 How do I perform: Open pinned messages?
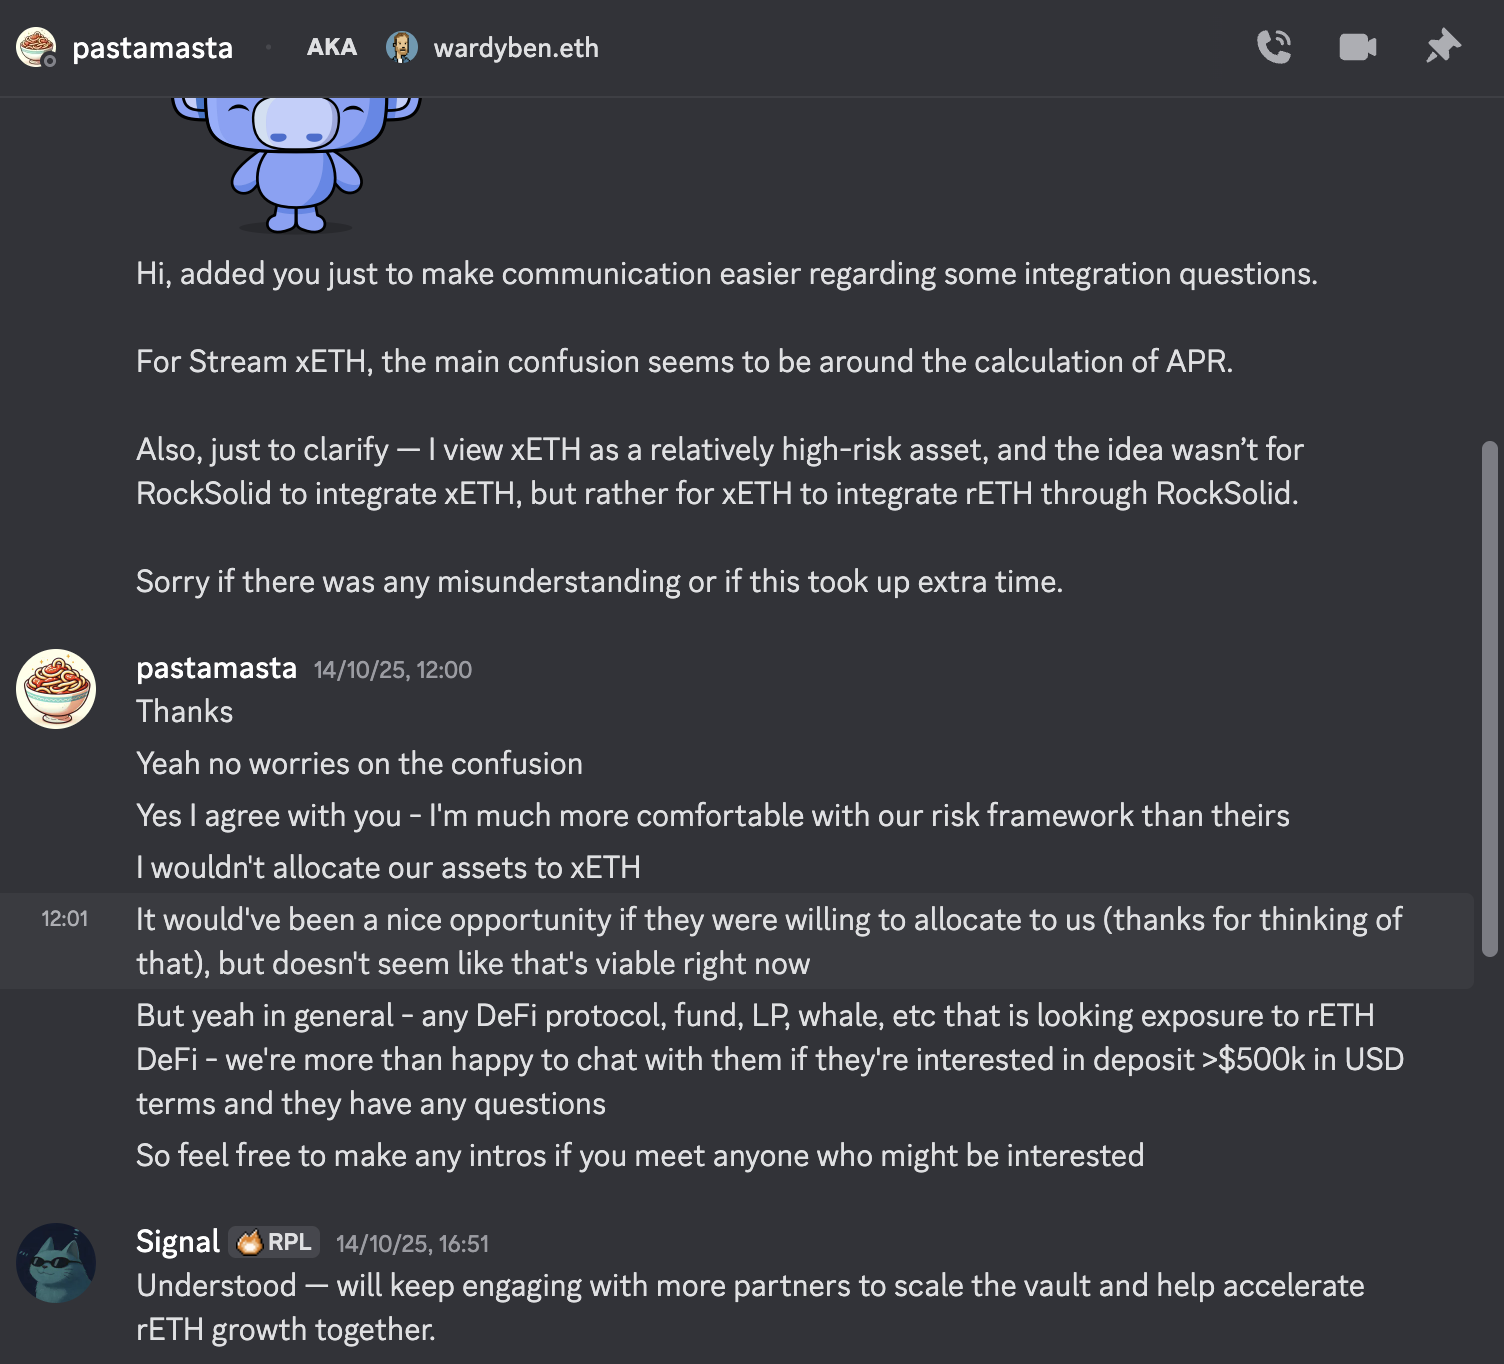(1443, 47)
